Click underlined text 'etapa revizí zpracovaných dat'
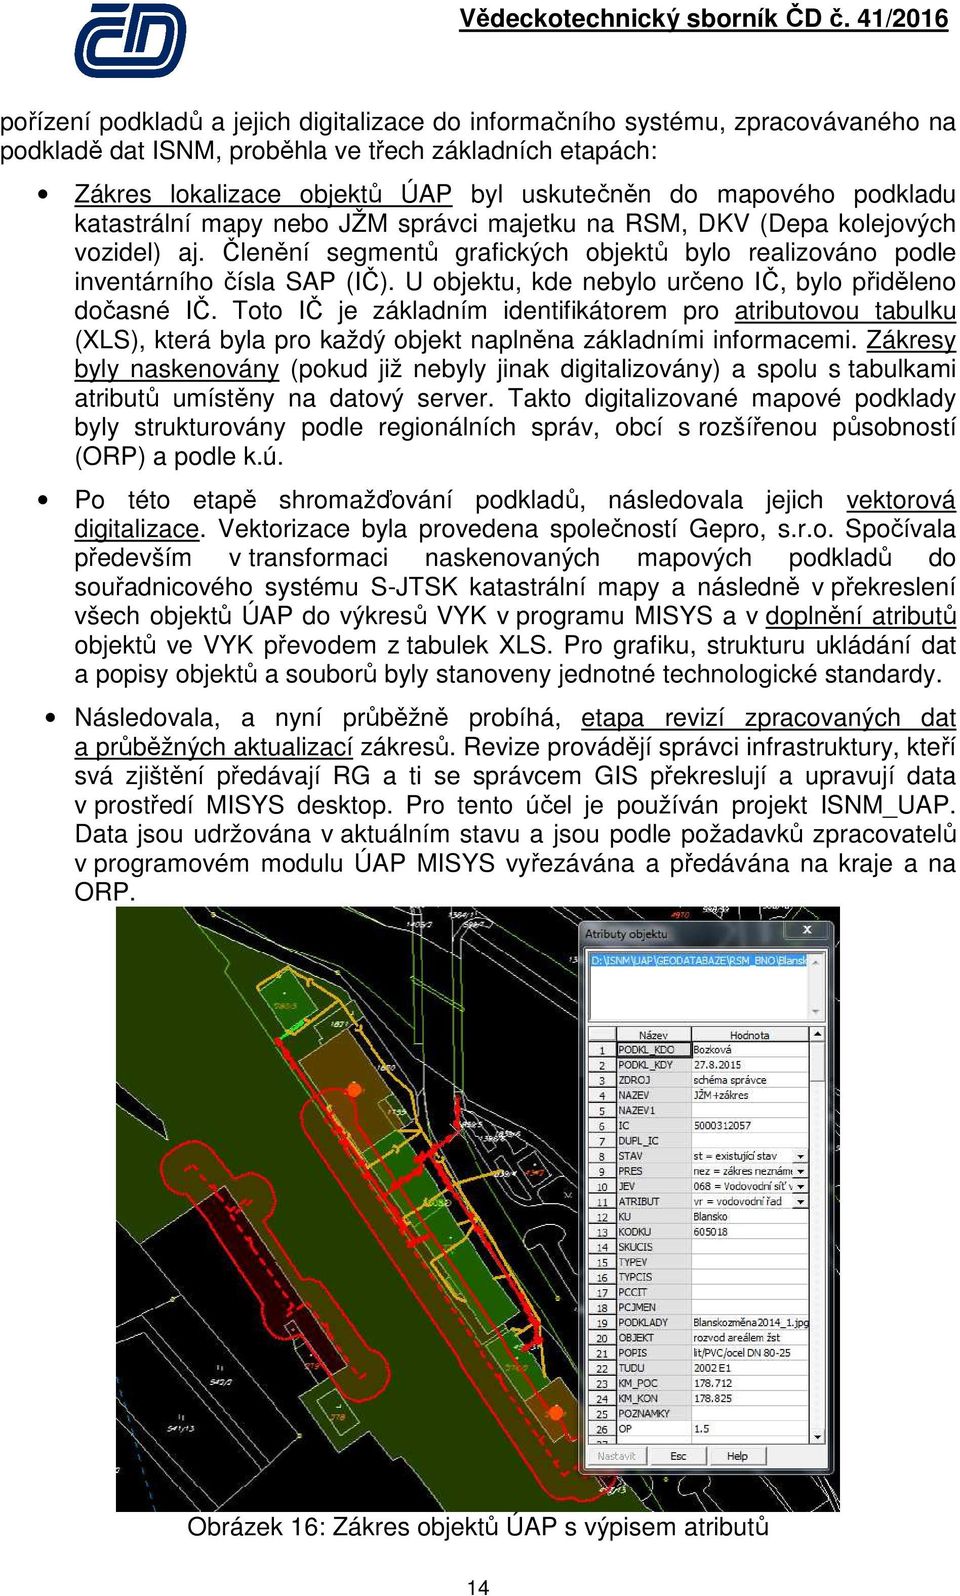 click(768, 718)
